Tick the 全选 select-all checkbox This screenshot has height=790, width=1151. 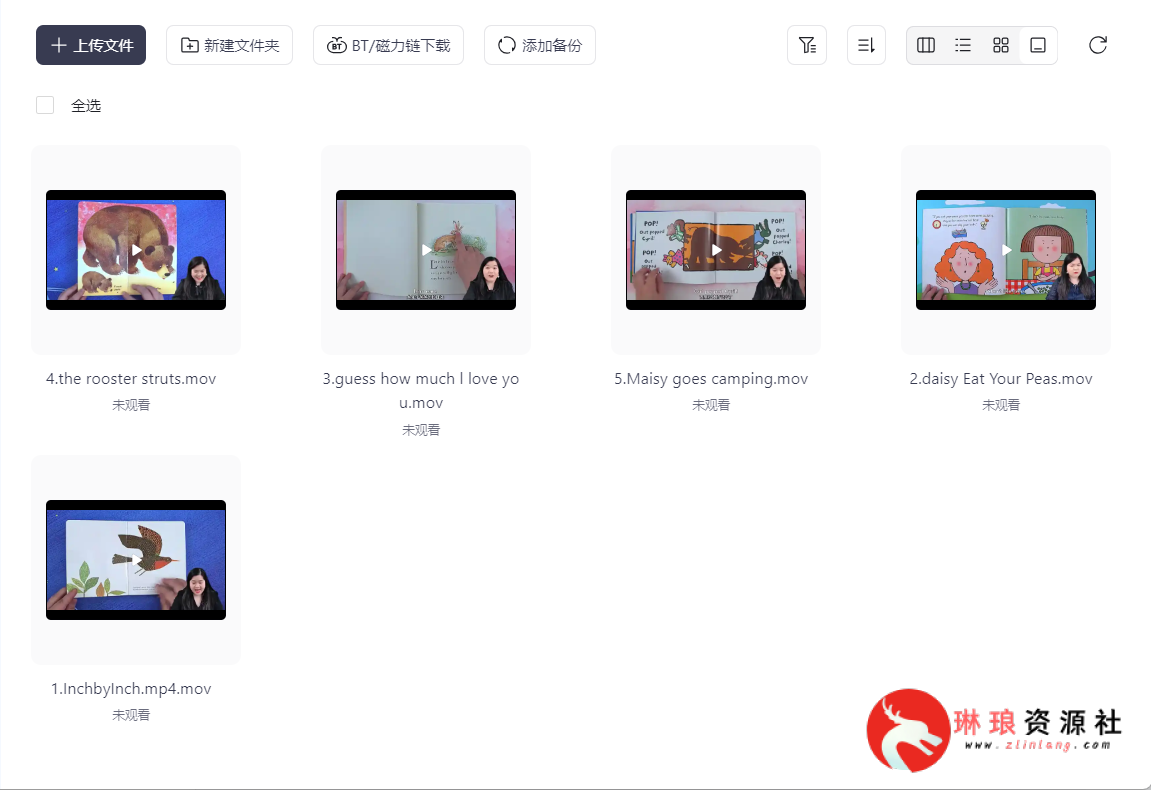(45, 105)
